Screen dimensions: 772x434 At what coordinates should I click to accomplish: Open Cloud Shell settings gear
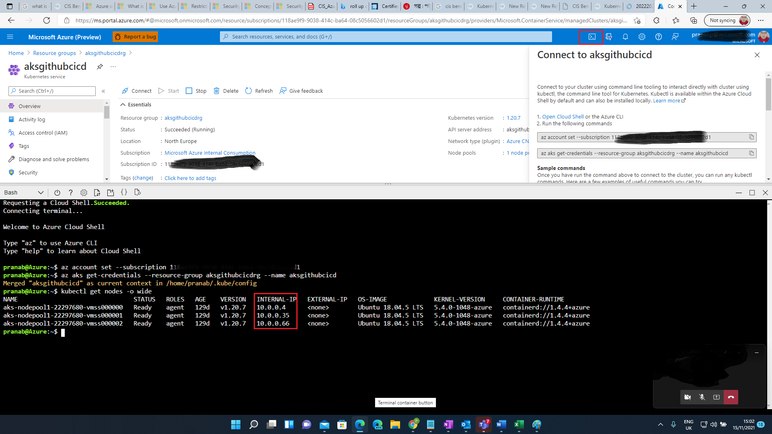click(x=84, y=193)
